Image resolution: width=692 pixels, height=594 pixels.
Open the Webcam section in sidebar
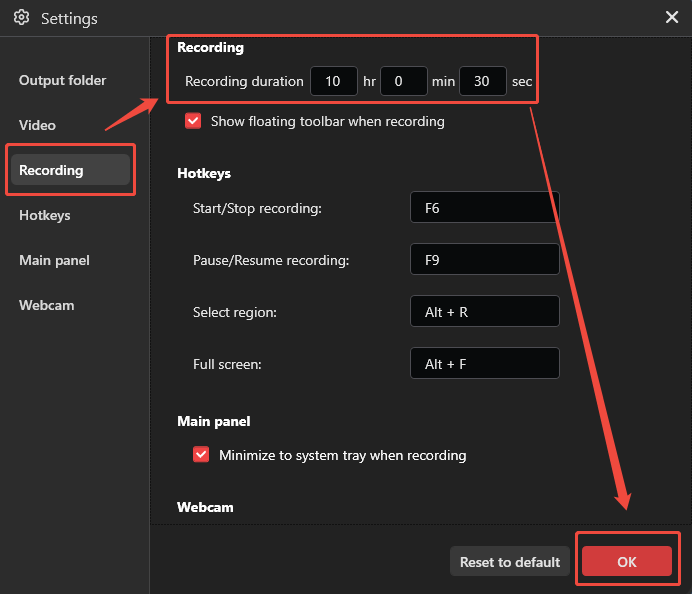[x=46, y=305]
